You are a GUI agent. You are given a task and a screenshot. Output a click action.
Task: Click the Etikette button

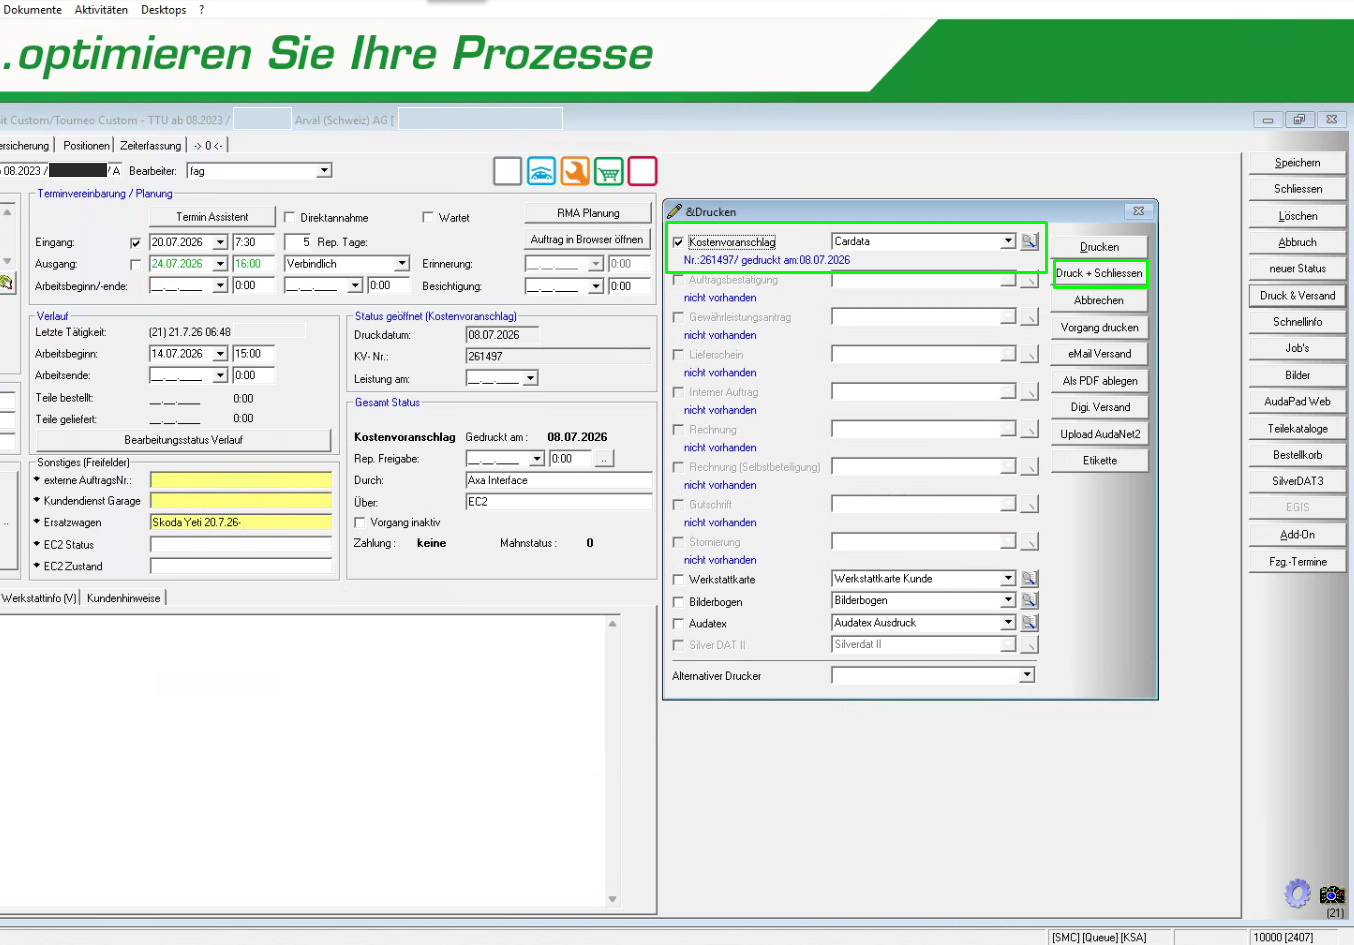tap(1099, 461)
